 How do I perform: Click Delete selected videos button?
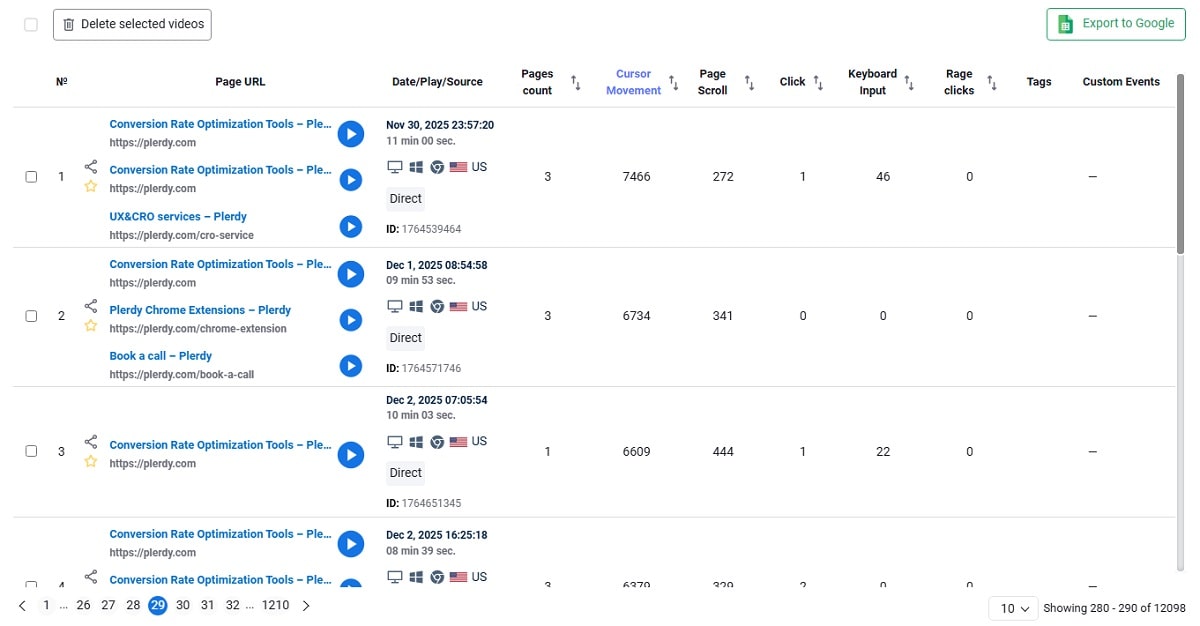click(132, 24)
